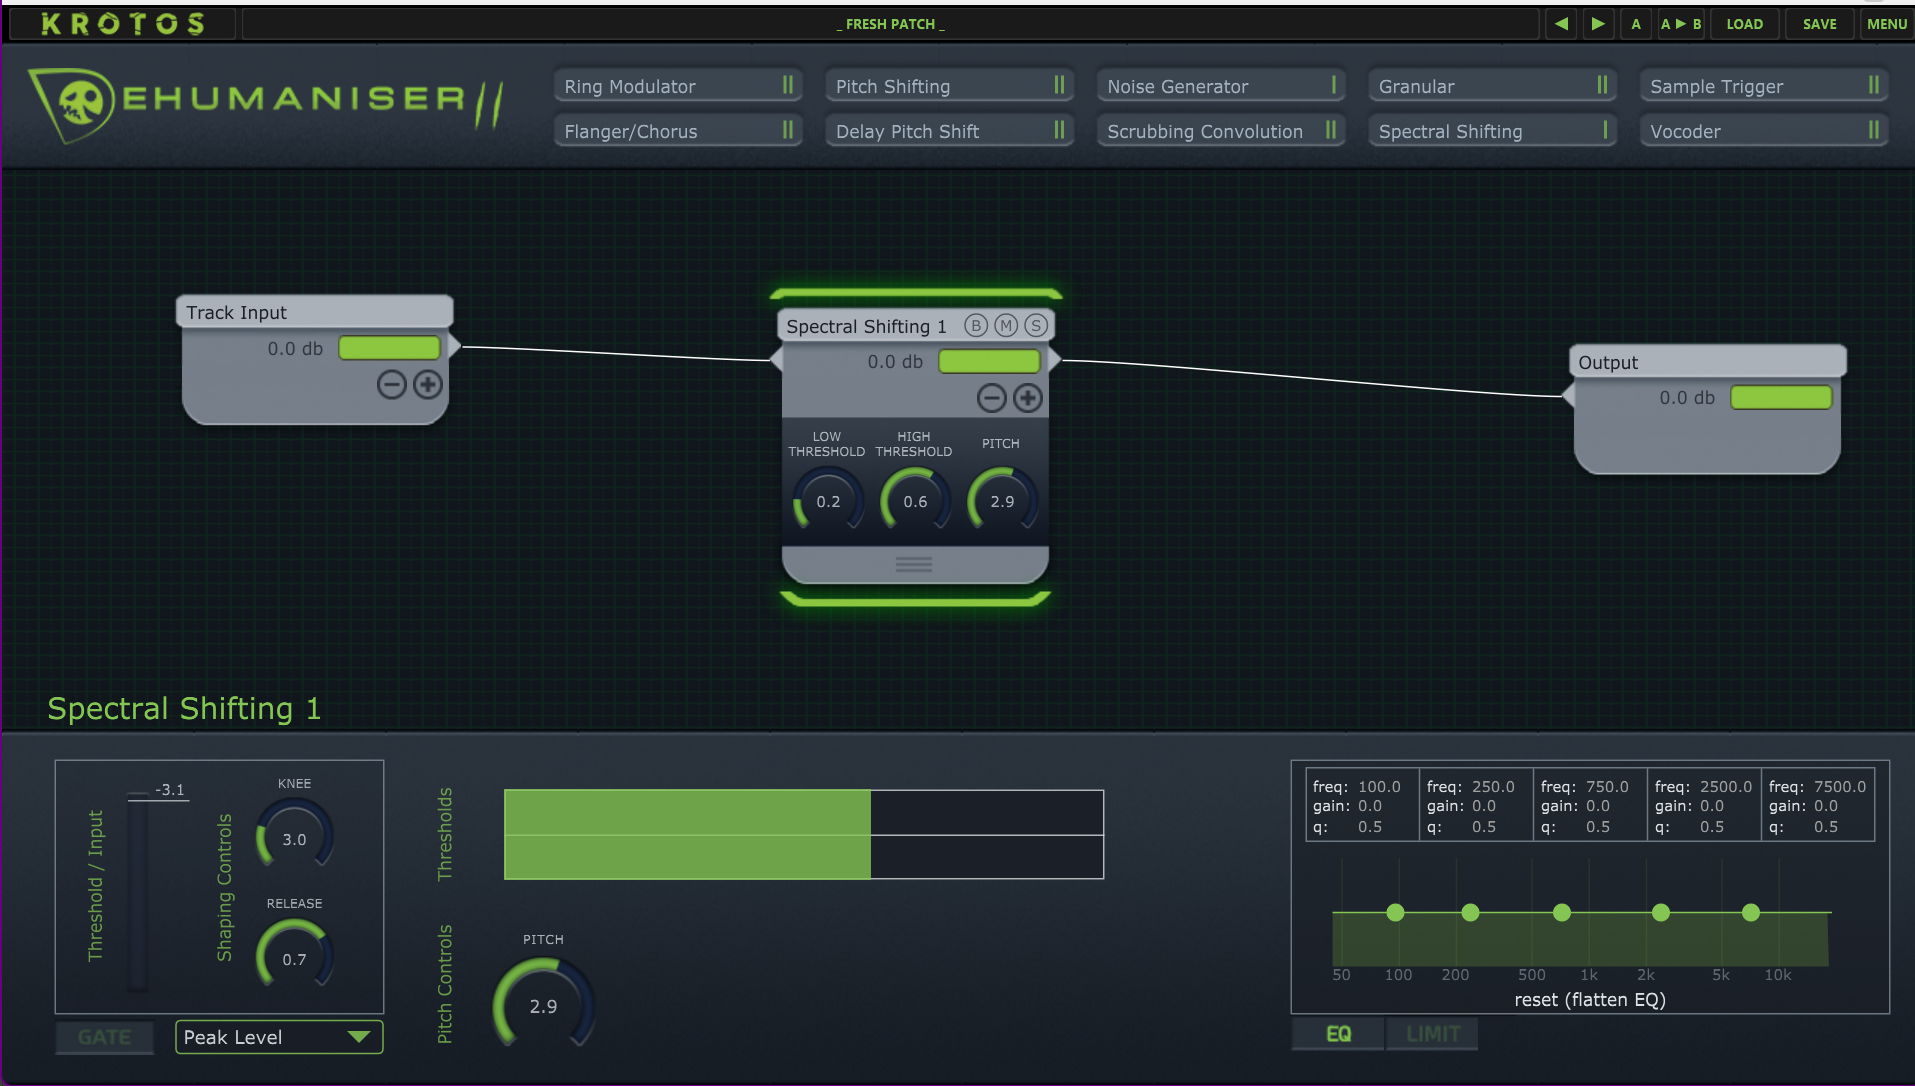
Task: Add a Flanger/Chorus module
Action: coord(678,131)
